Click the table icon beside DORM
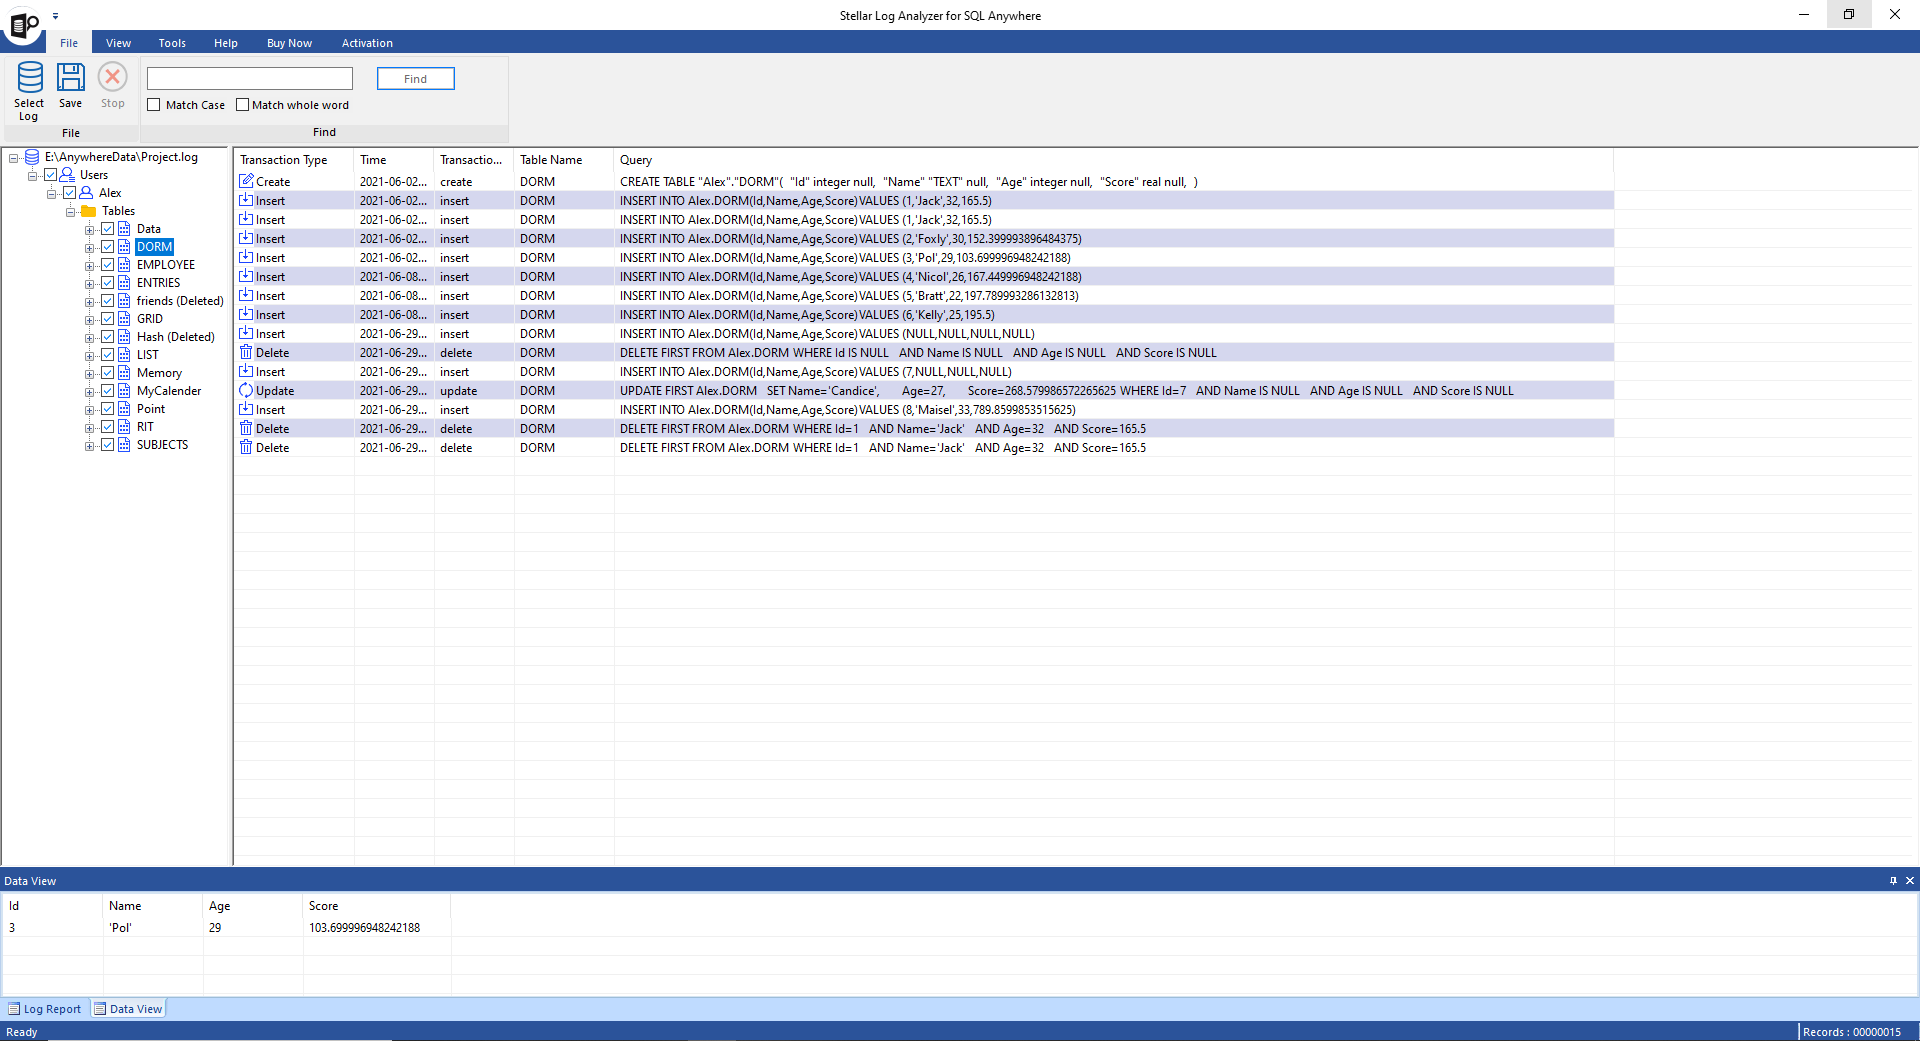The height and width of the screenshot is (1041, 1920). coord(124,247)
